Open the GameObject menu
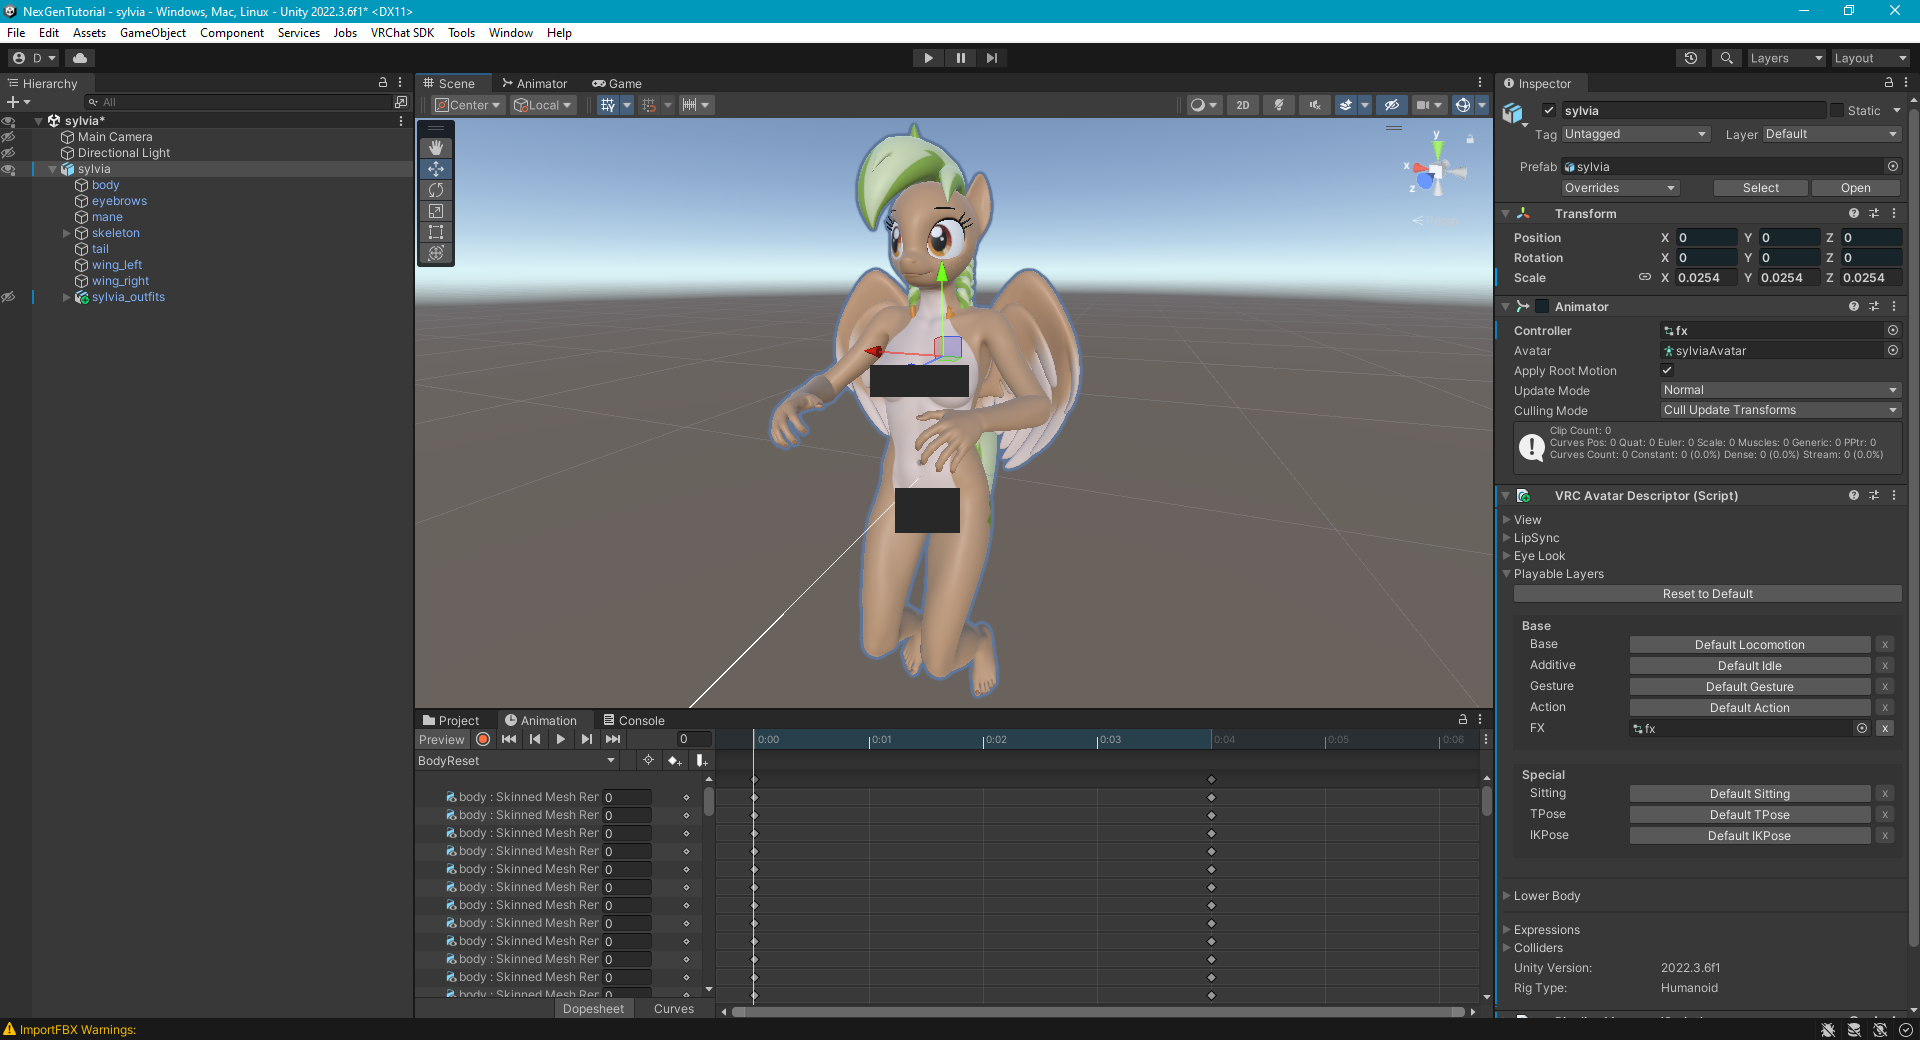 coord(153,33)
